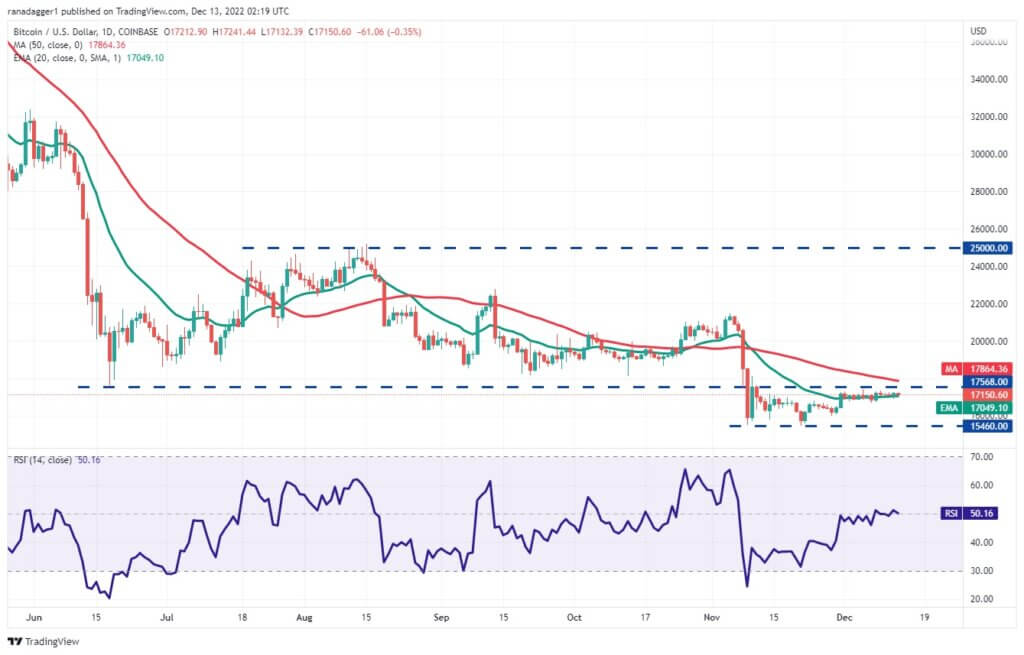The height and width of the screenshot is (655, 1024).
Task: Click the 32000.00 price axis label
Action: tap(989, 116)
